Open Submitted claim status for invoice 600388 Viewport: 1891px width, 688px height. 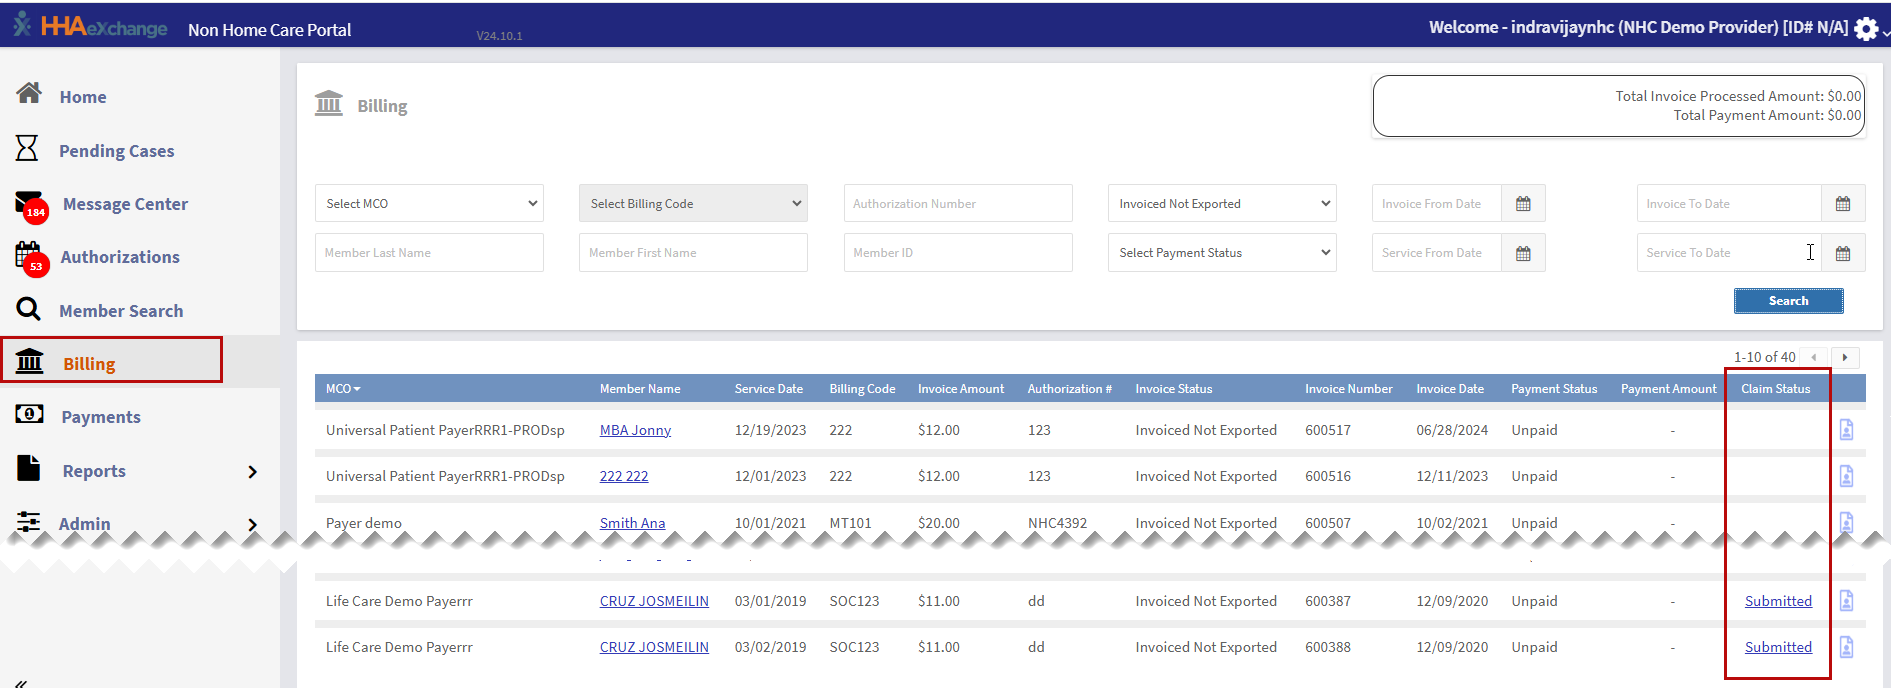point(1778,647)
